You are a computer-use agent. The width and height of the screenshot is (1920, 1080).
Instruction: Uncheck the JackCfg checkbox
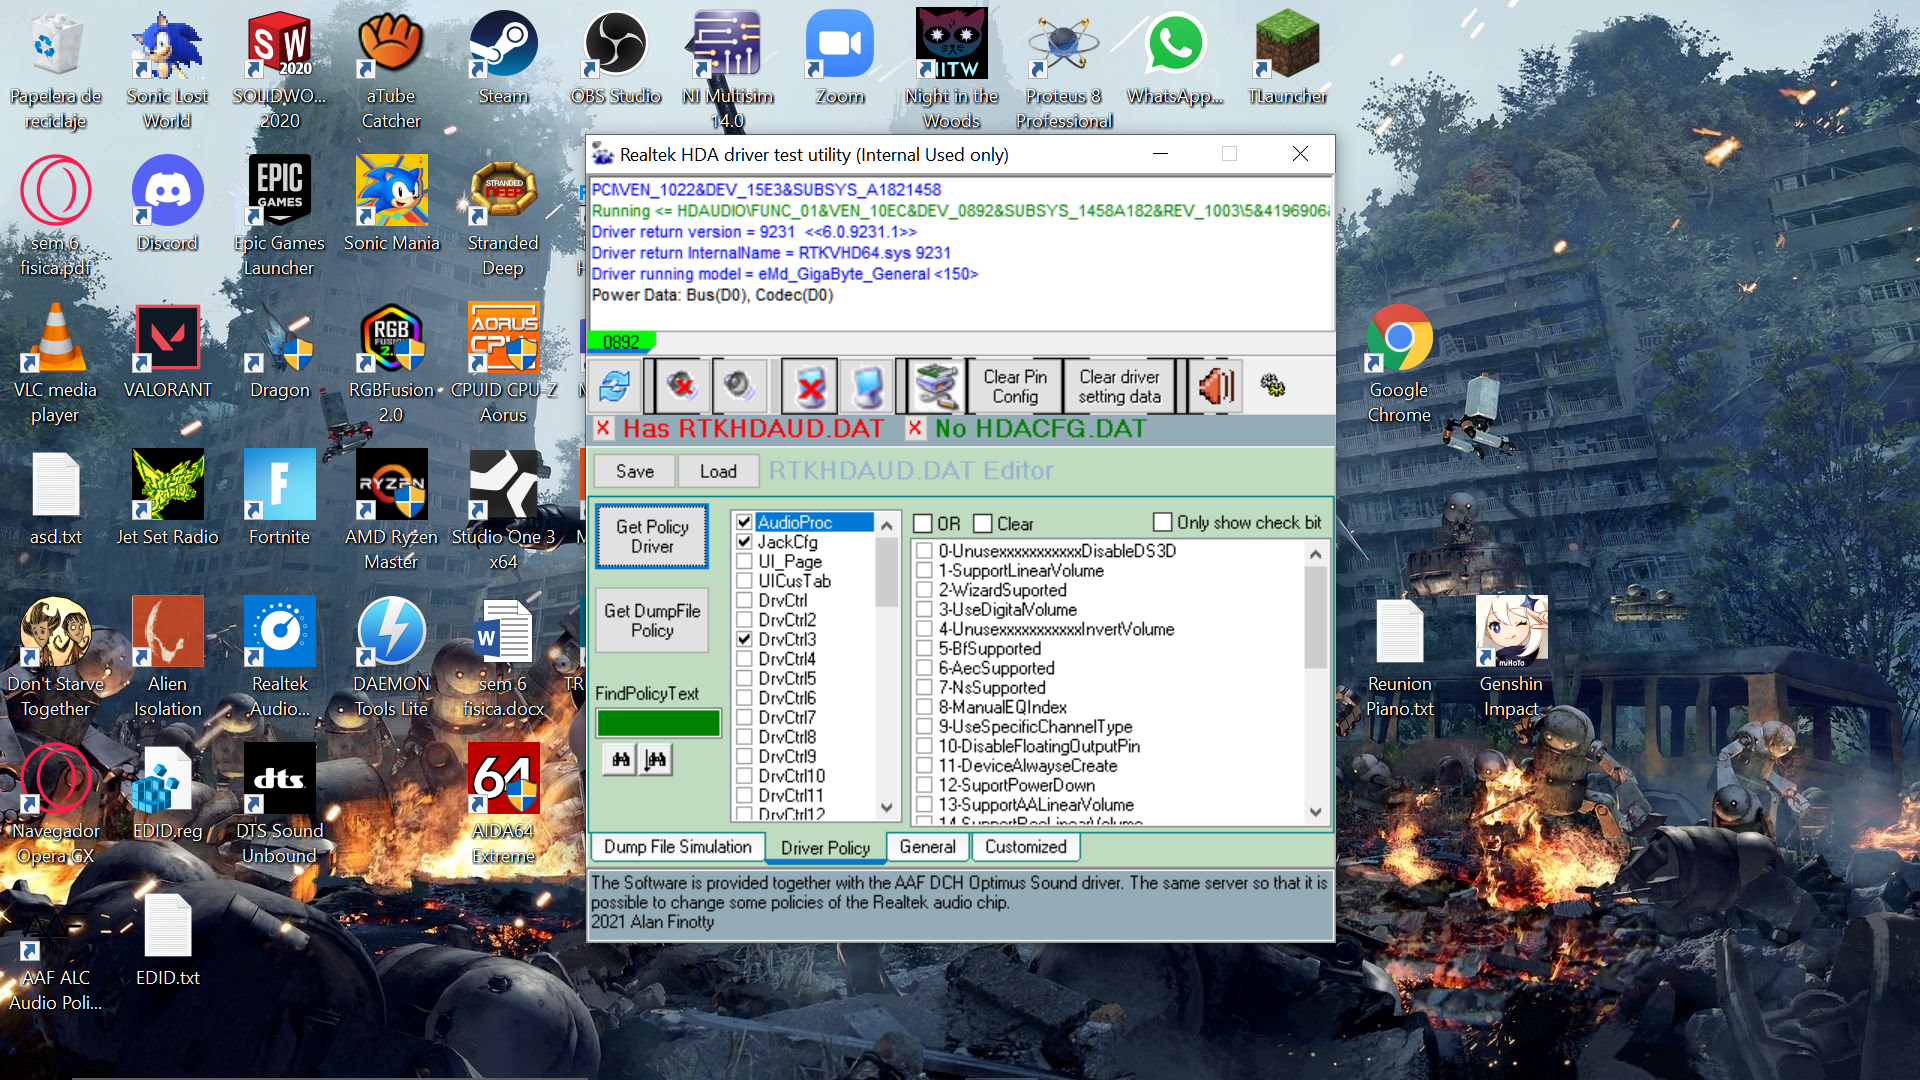(744, 542)
